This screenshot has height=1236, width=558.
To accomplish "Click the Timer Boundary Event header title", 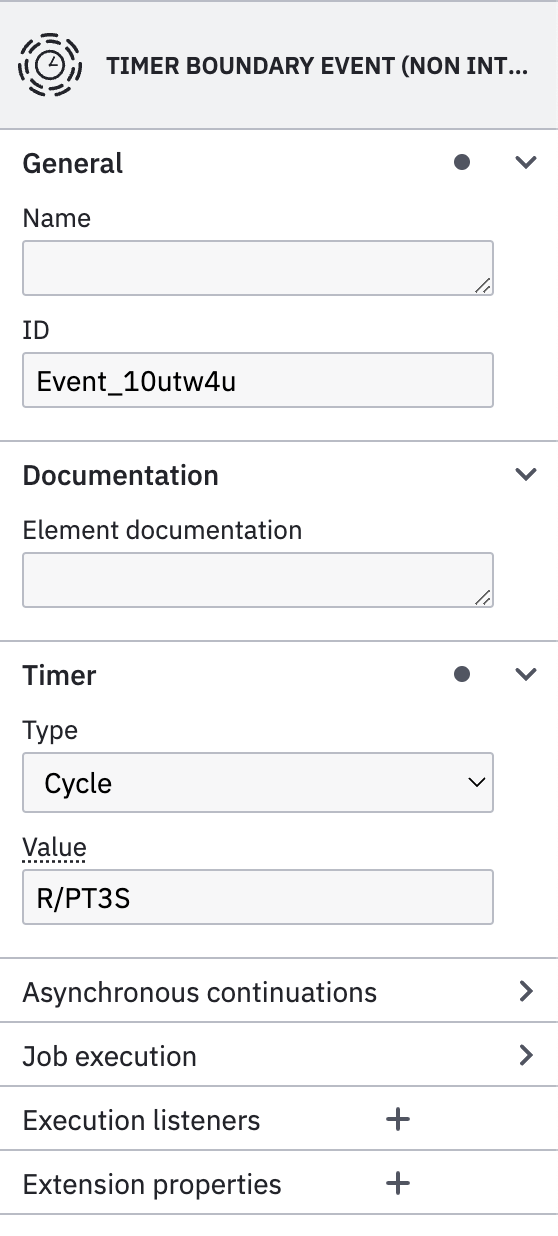I will pyautogui.click(x=316, y=67).
